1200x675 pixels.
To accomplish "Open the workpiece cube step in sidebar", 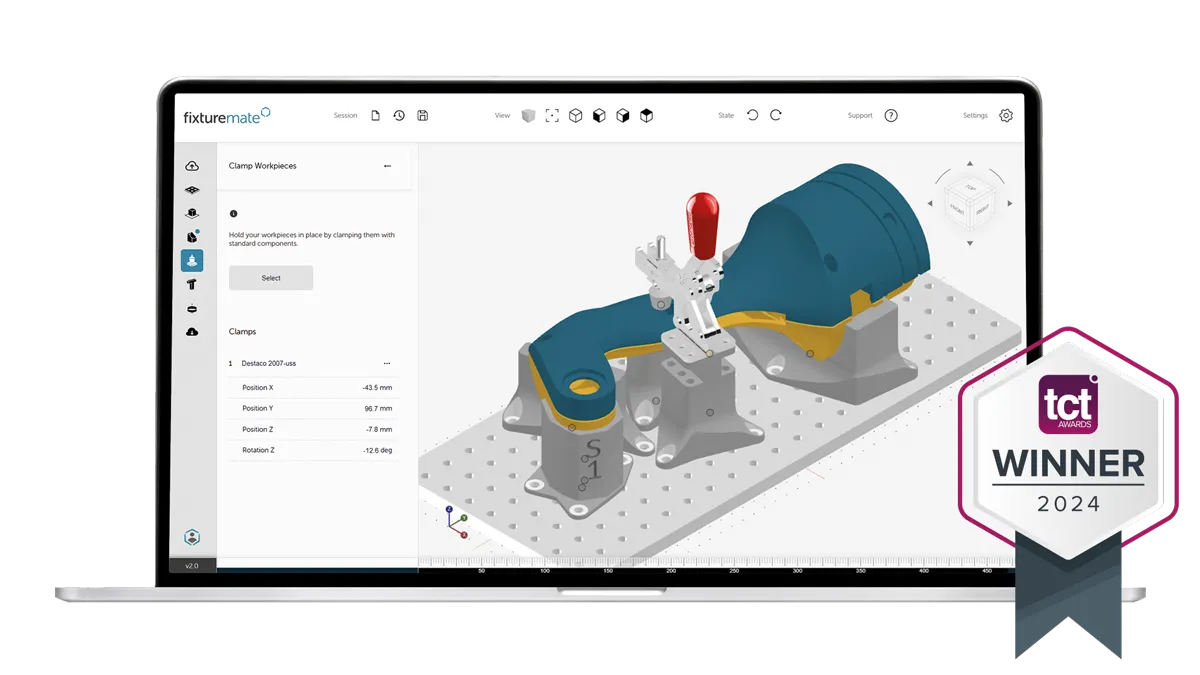I will pyautogui.click(x=192, y=213).
